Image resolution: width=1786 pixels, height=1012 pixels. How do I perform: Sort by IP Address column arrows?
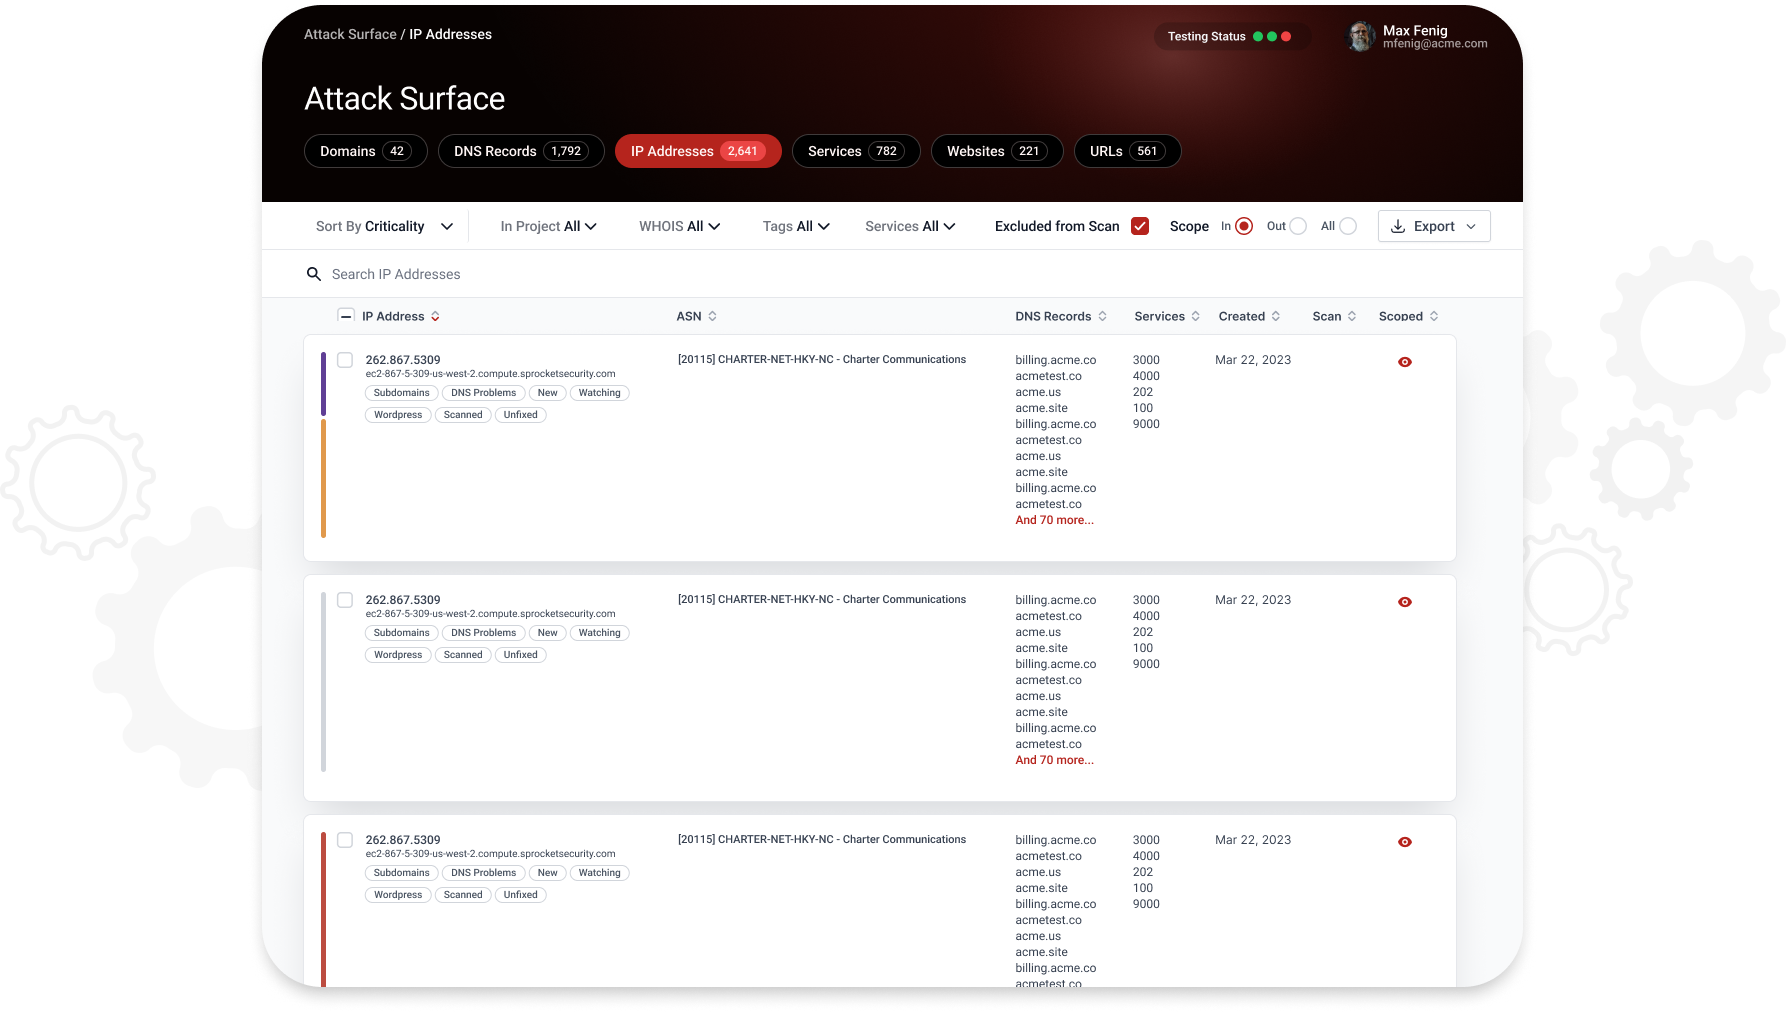click(435, 316)
